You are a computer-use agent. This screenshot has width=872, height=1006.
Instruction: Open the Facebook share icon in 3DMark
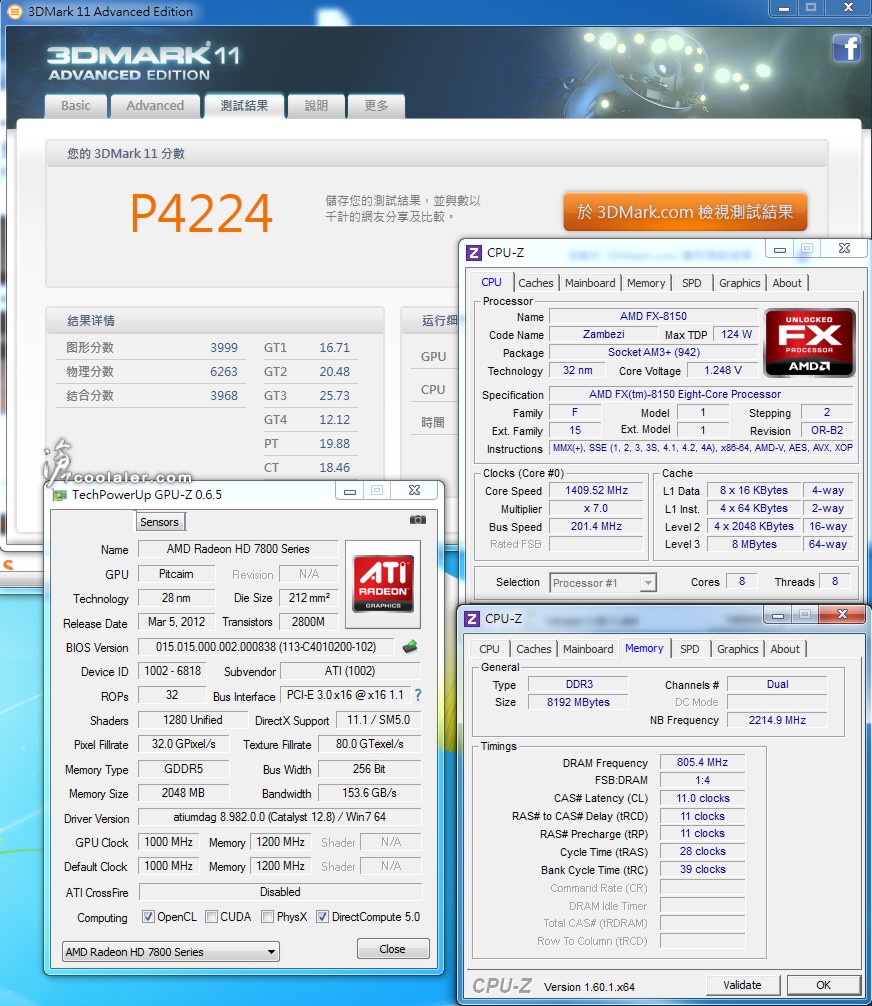(x=846, y=47)
